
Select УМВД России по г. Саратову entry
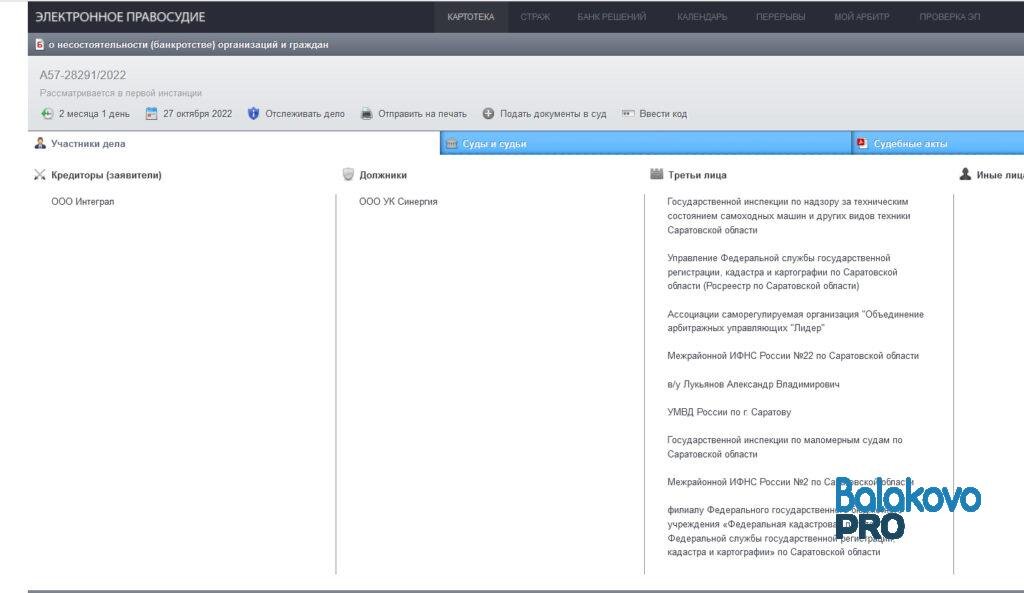pyautogui.click(x=729, y=412)
